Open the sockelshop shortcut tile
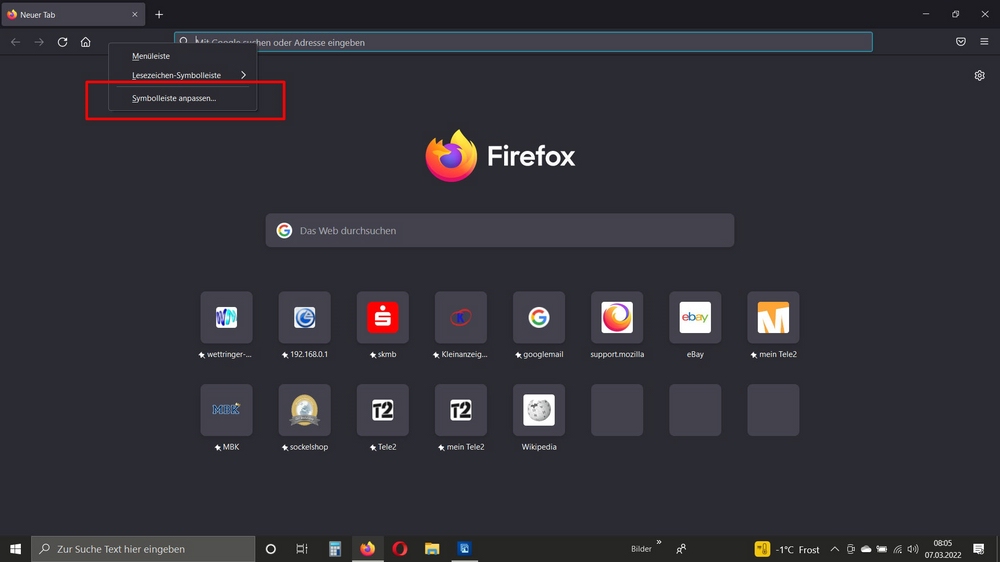This screenshot has height=562, width=1000. (305, 410)
